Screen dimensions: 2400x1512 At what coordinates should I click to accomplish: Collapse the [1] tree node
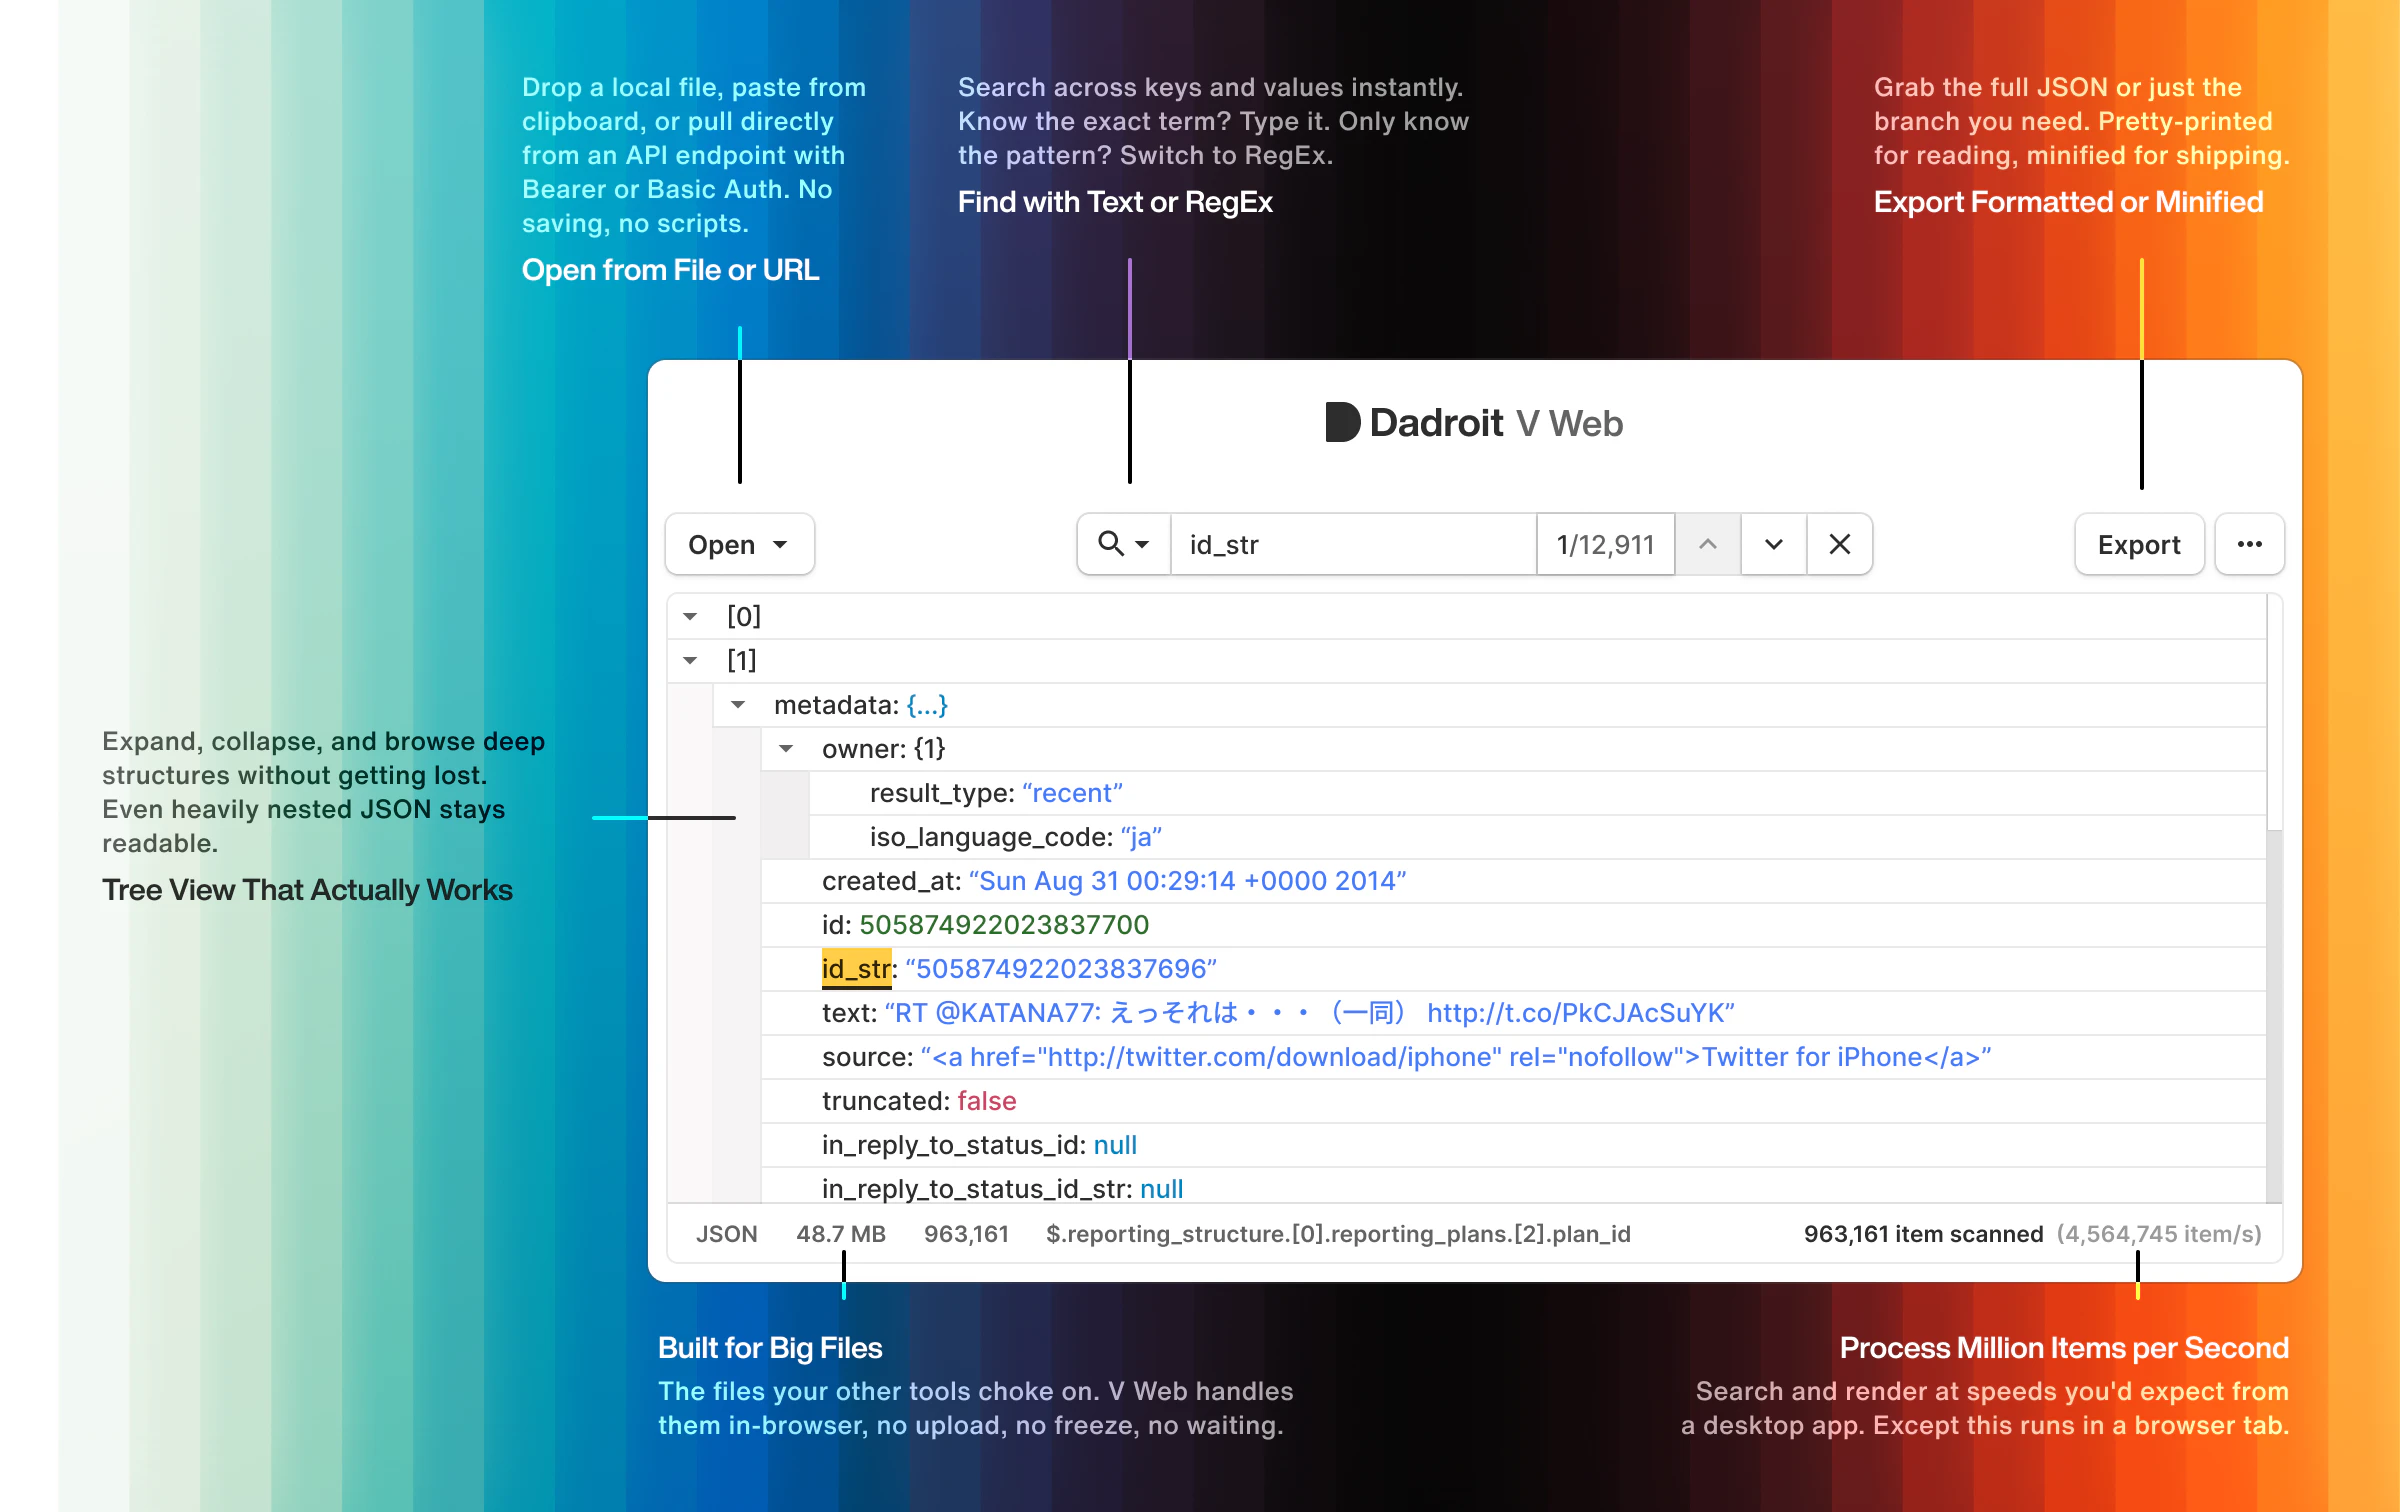point(690,661)
